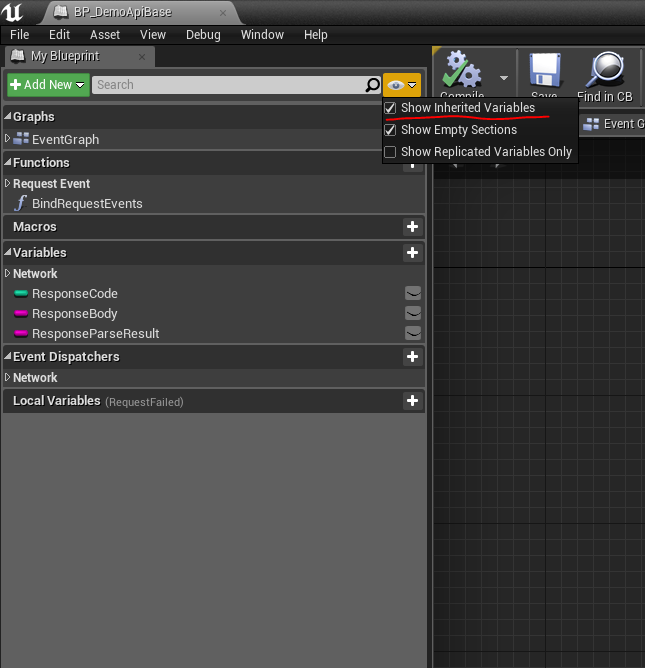The height and width of the screenshot is (668, 645).
Task: Click the search magnifier icon in My Blueprint
Action: [373, 85]
